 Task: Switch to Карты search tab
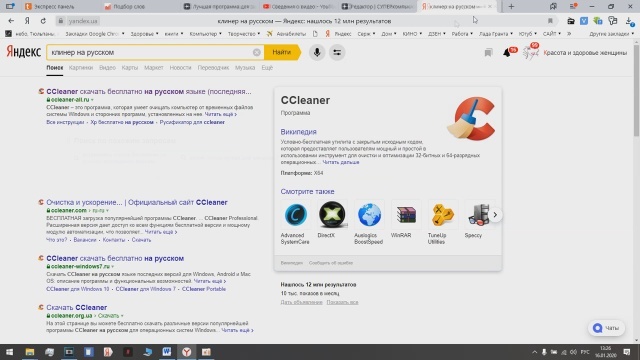(130, 68)
